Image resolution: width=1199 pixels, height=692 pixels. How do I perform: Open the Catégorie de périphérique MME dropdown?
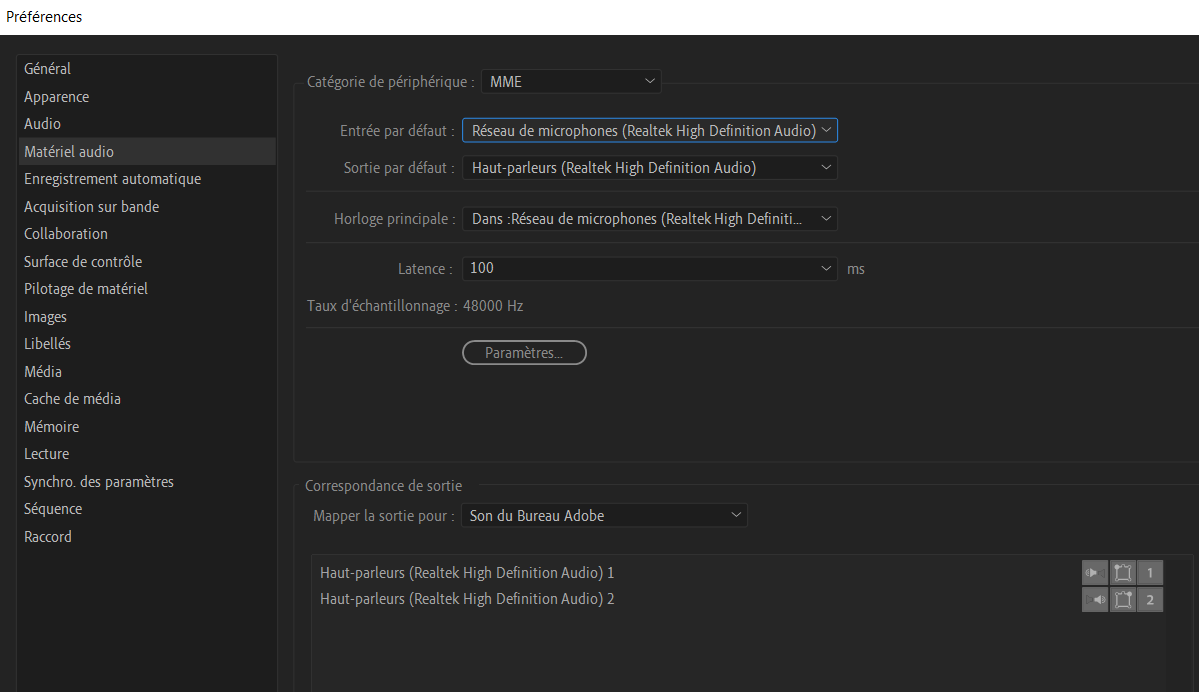coord(571,81)
